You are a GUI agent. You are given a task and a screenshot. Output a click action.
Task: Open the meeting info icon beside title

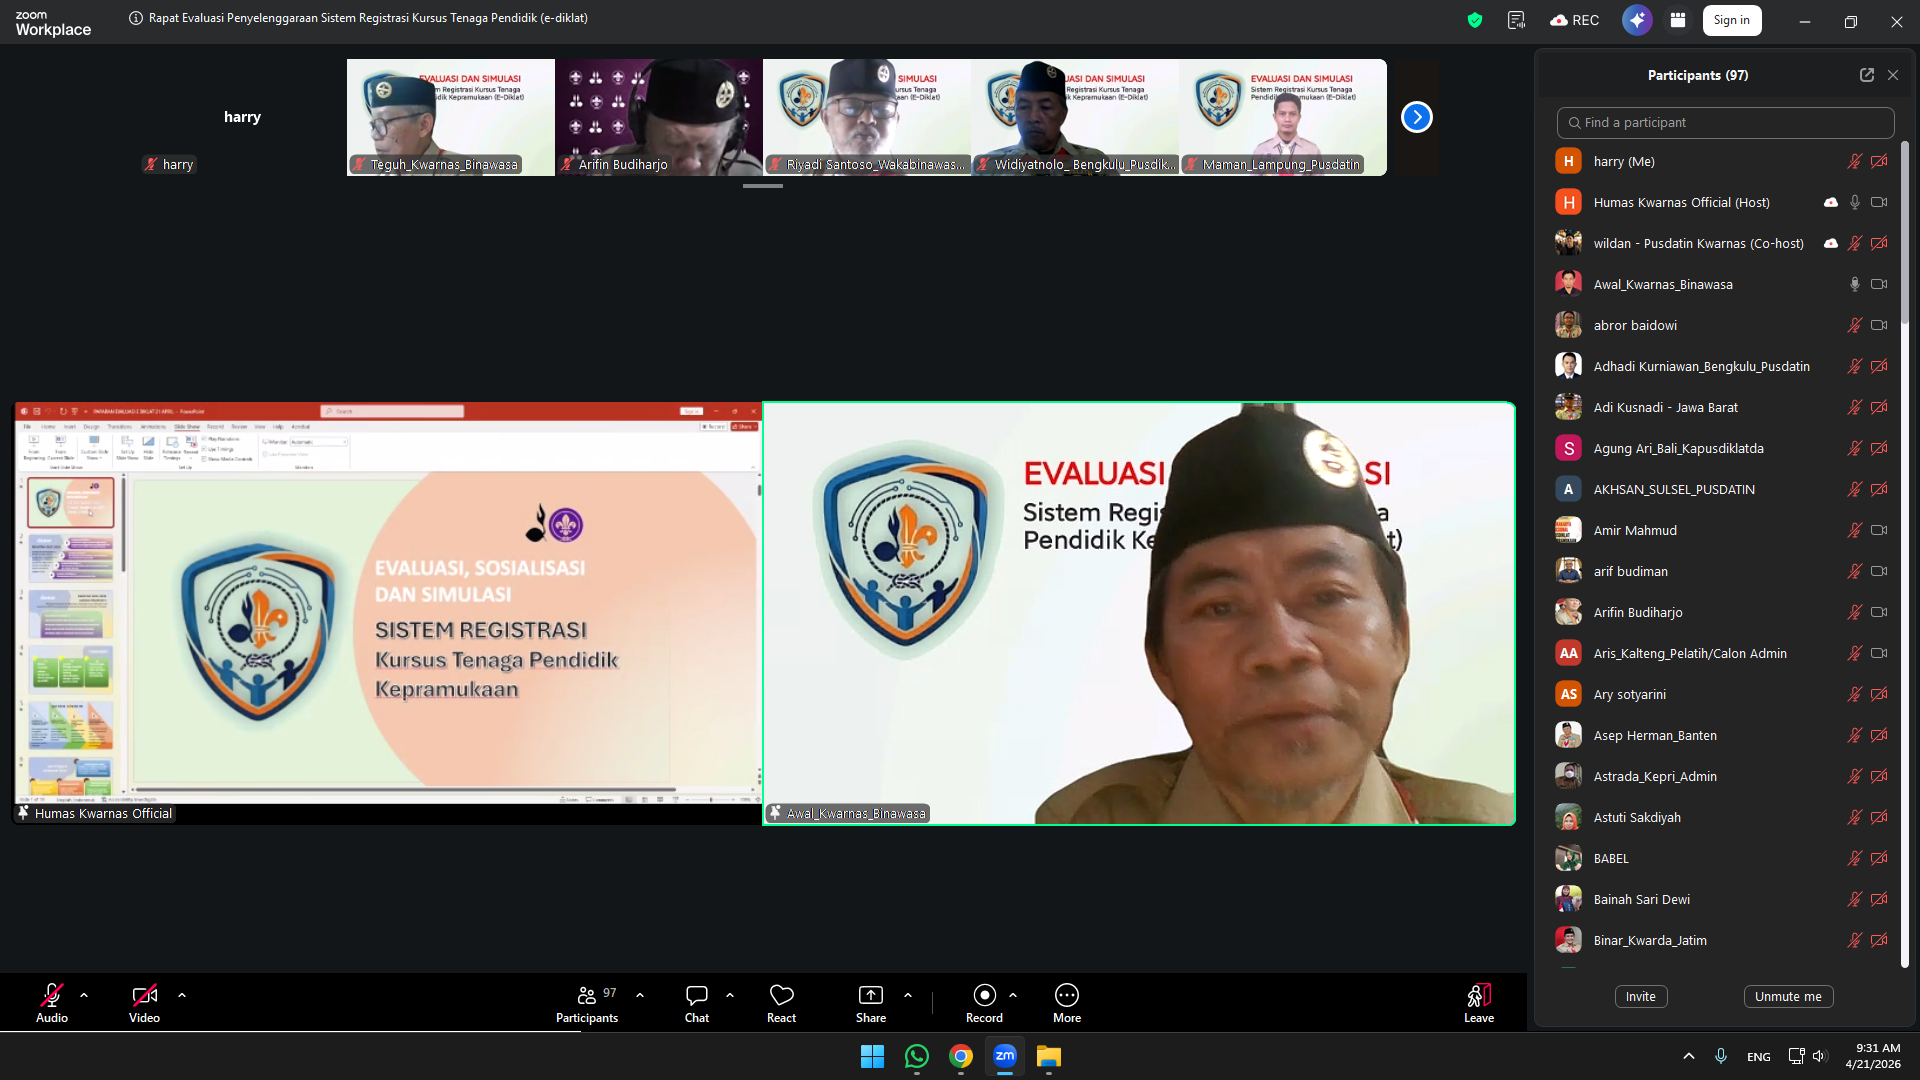tap(136, 18)
